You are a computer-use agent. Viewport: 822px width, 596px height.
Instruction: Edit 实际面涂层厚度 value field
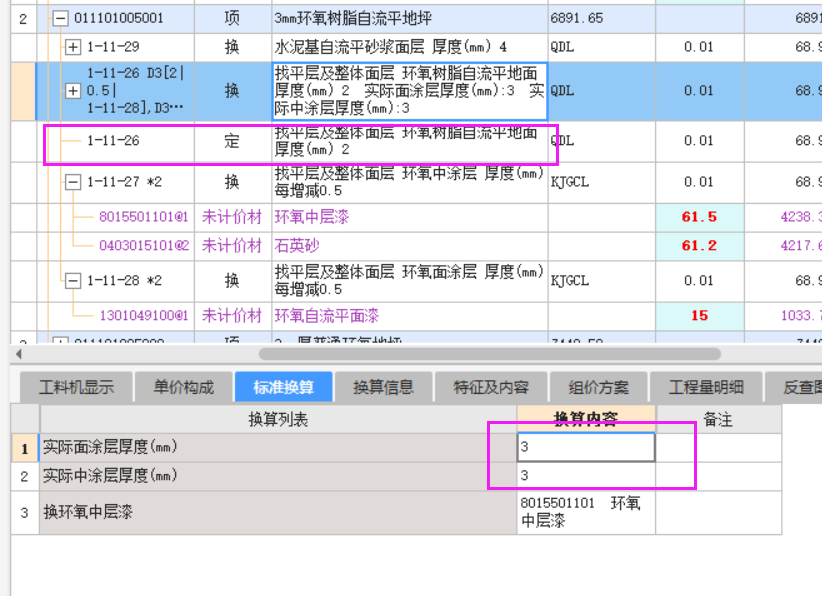[x=586, y=447]
